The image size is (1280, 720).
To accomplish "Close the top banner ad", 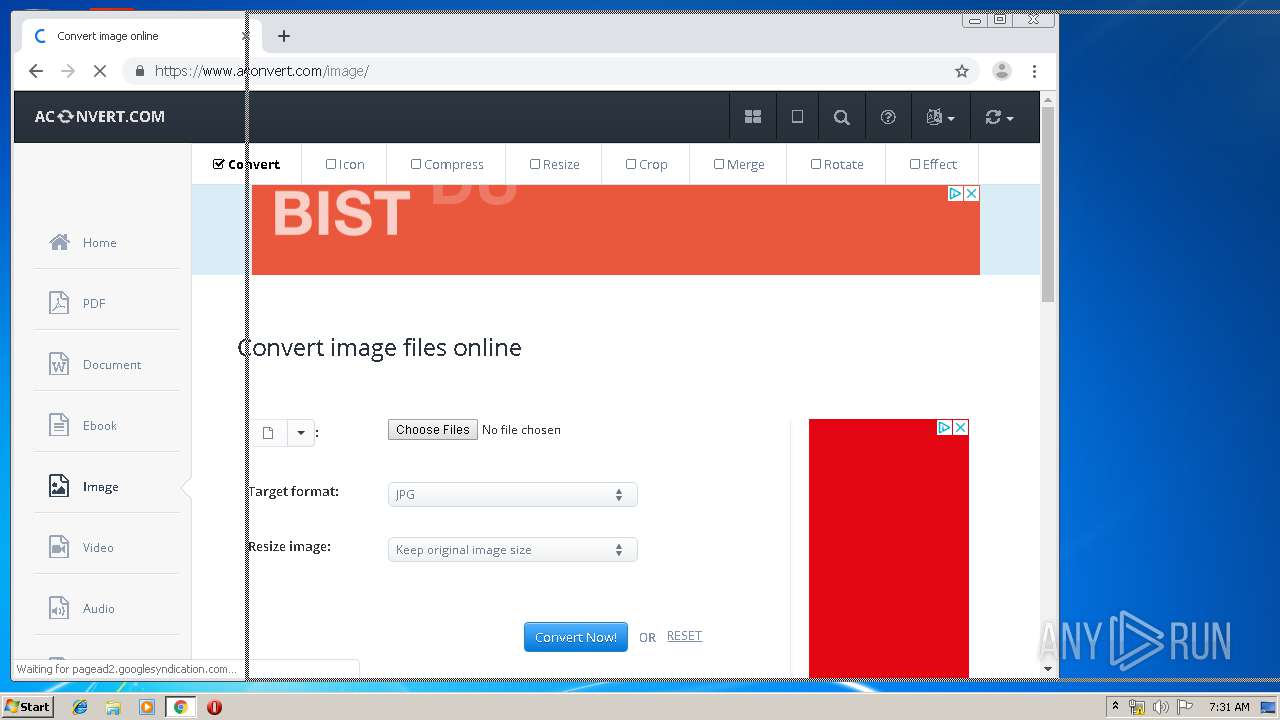I will 971,193.
